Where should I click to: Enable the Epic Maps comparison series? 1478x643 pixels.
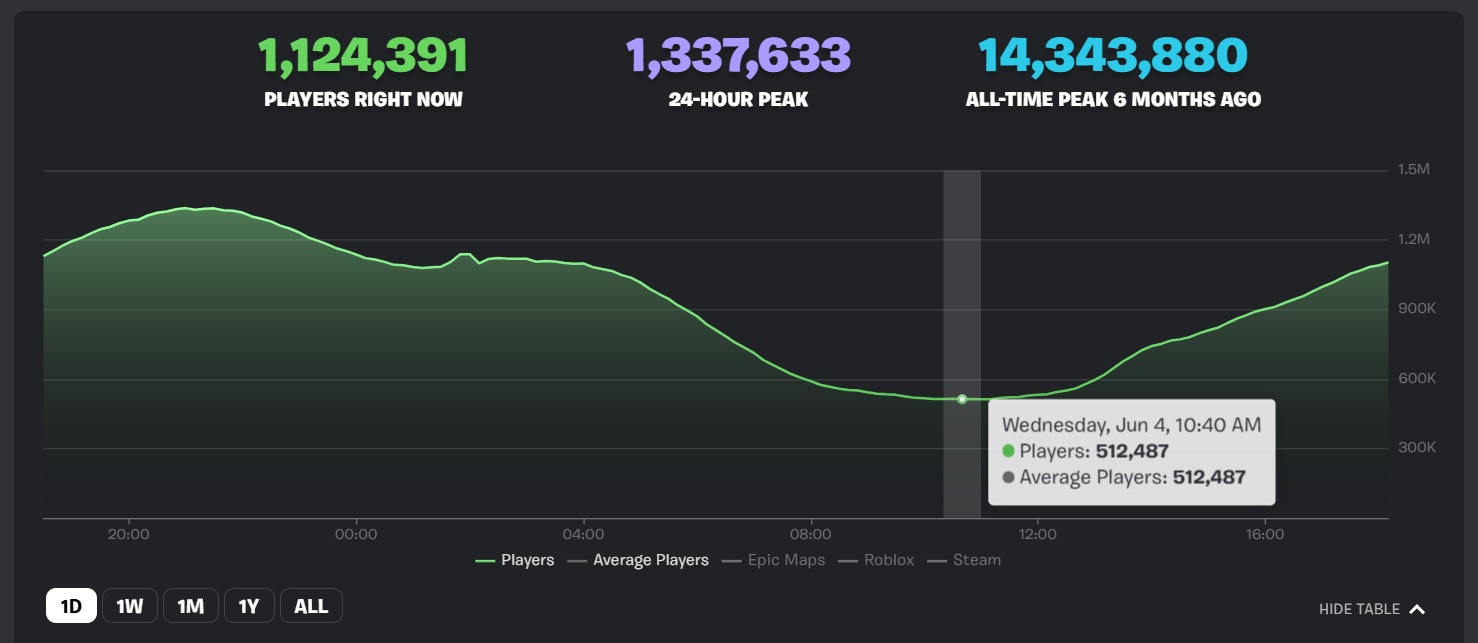[775, 560]
